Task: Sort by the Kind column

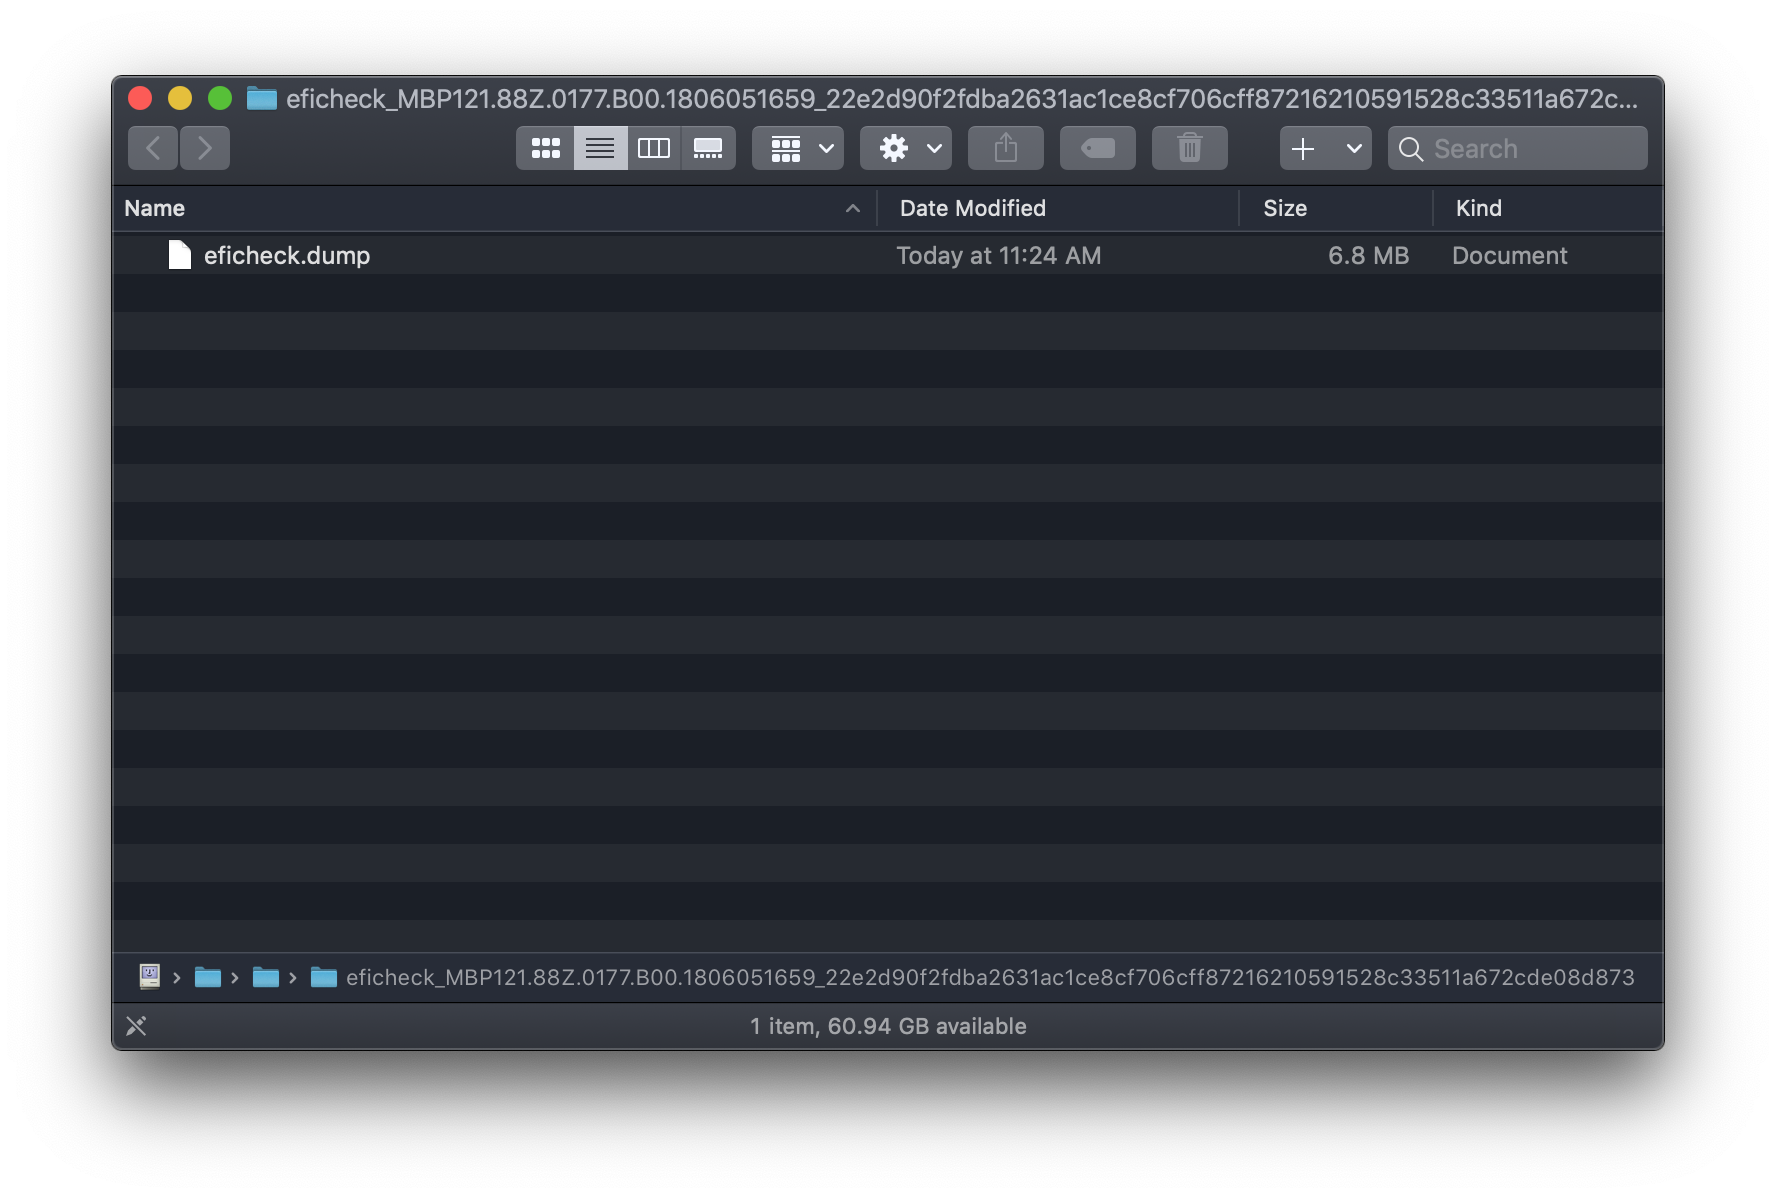Action: tap(1548, 208)
